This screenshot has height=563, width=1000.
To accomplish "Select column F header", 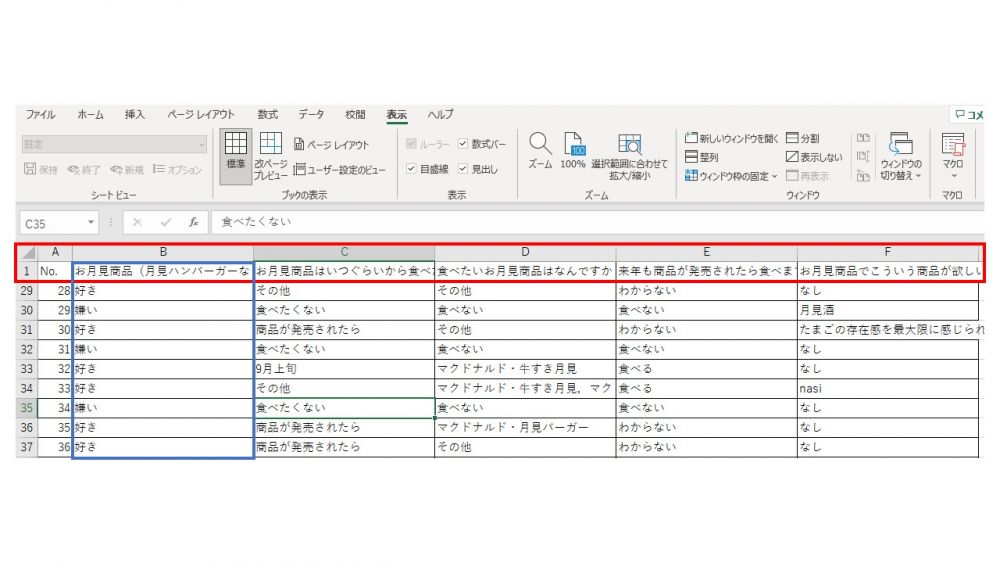I will 888,252.
